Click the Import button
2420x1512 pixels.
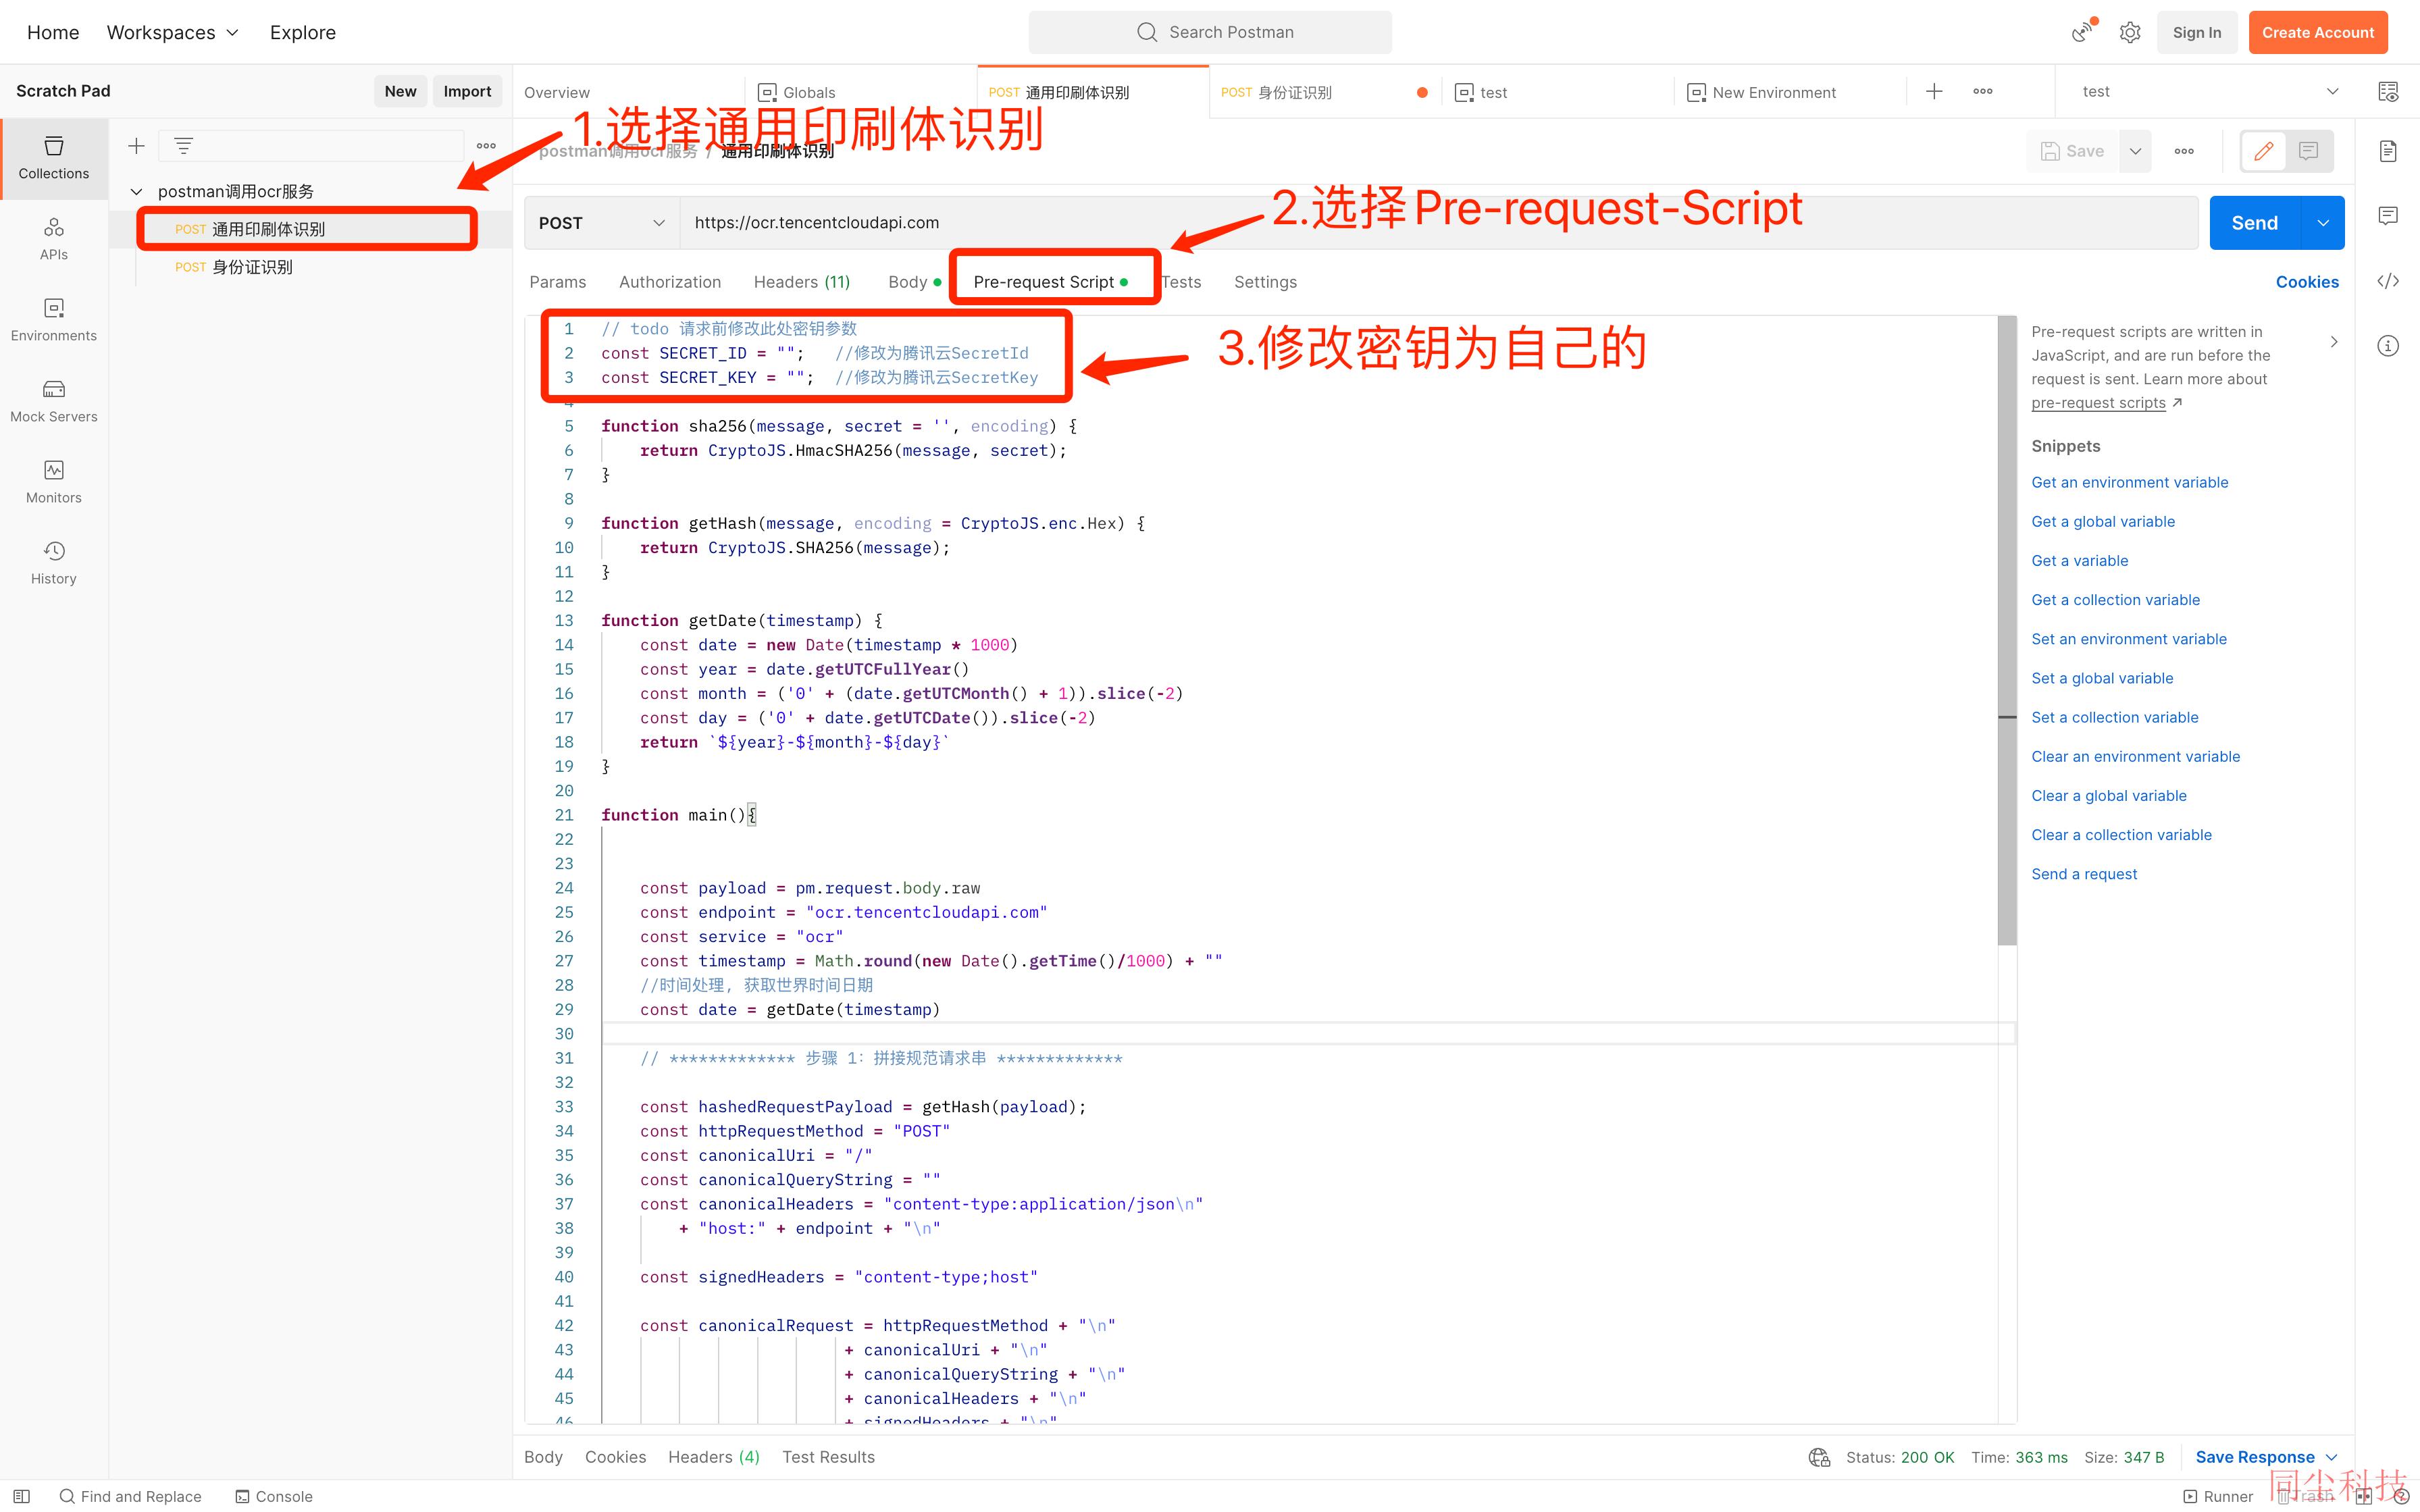point(467,91)
